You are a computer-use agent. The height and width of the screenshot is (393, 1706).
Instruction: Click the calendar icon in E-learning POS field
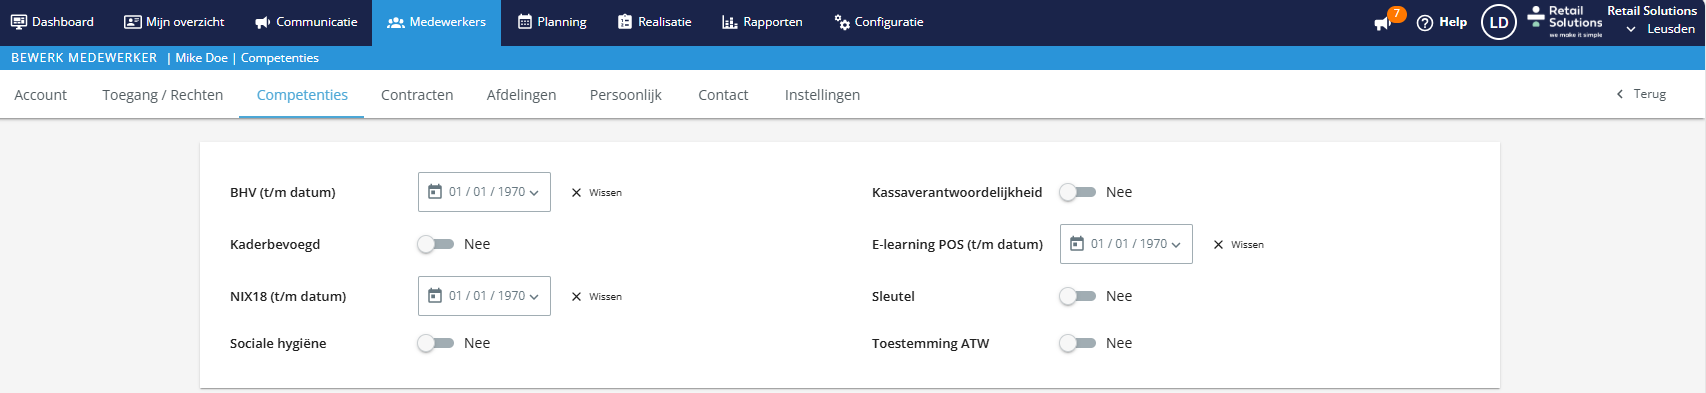point(1077,244)
